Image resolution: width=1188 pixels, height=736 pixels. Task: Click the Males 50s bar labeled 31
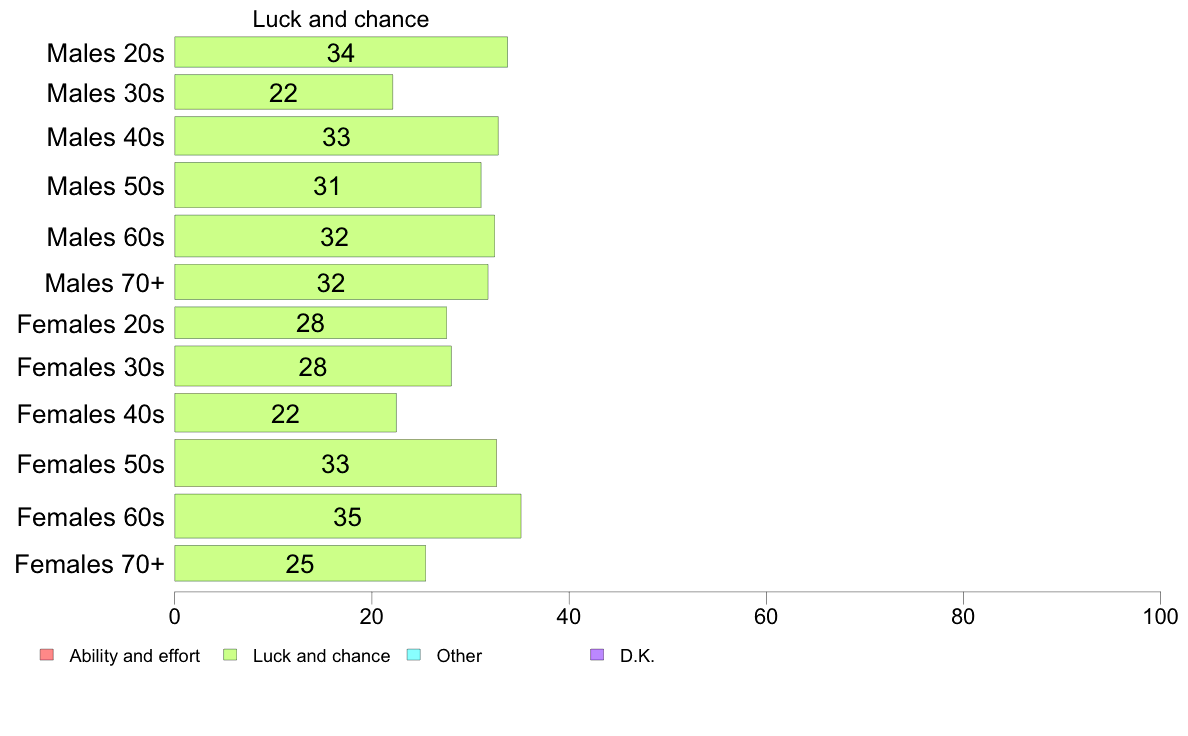pyautogui.click(x=328, y=185)
